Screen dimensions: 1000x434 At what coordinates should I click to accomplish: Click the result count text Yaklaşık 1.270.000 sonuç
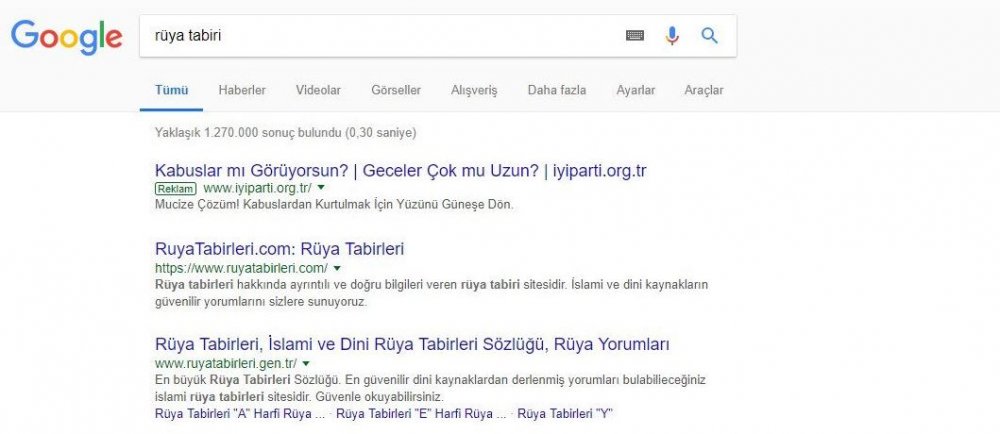(x=285, y=133)
